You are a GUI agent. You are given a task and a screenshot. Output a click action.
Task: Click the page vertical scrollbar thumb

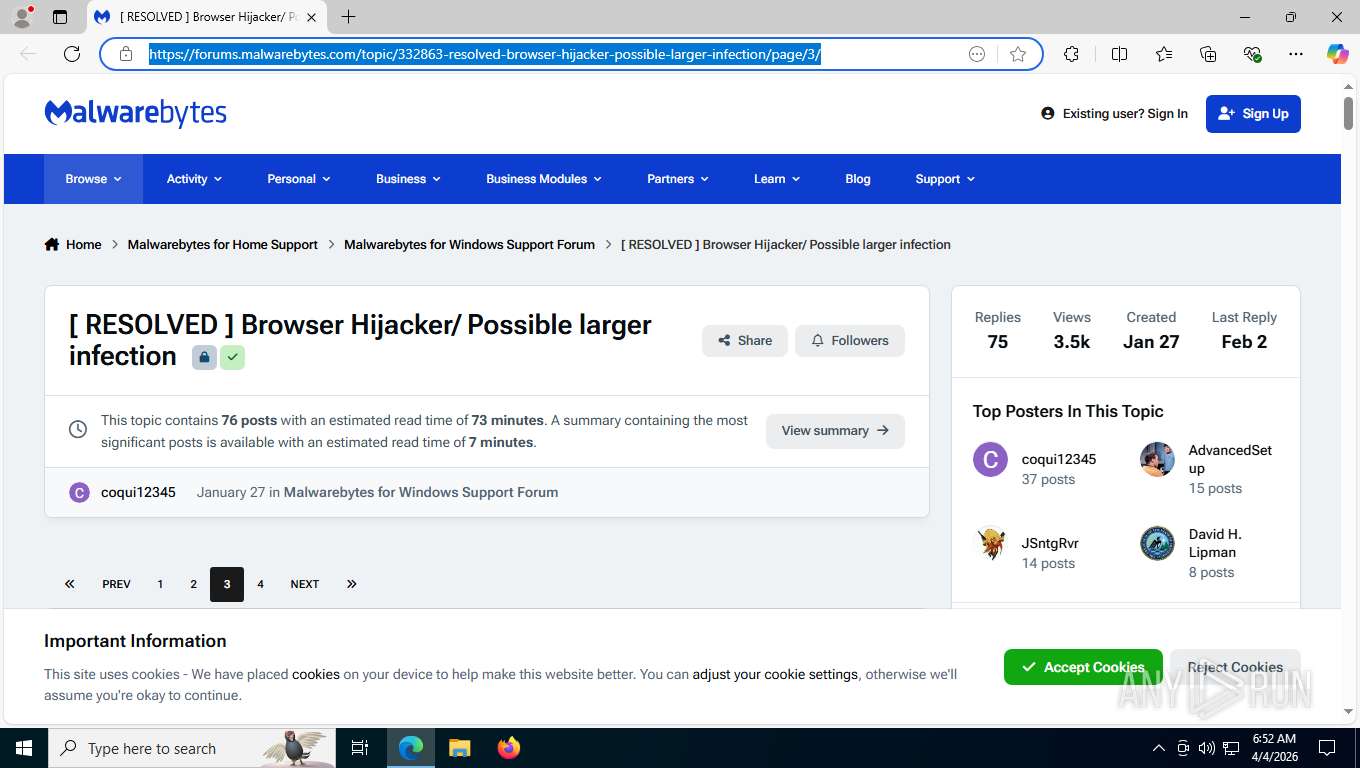click(x=1348, y=113)
